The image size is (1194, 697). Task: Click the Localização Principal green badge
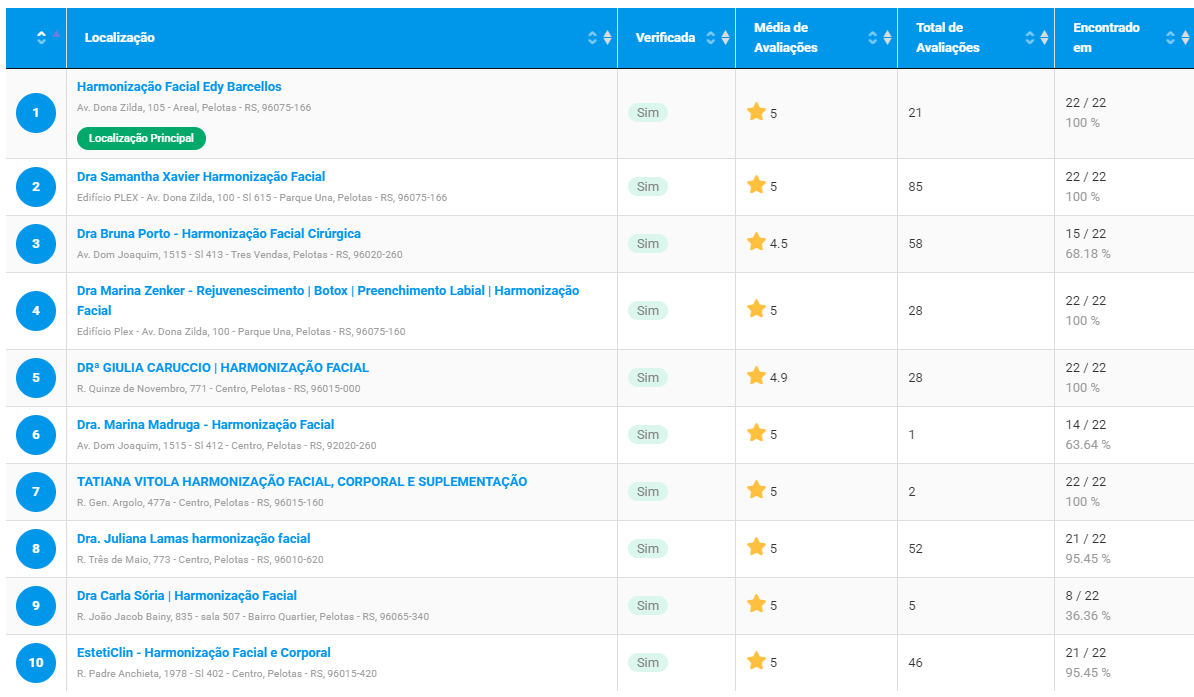tap(141, 138)
